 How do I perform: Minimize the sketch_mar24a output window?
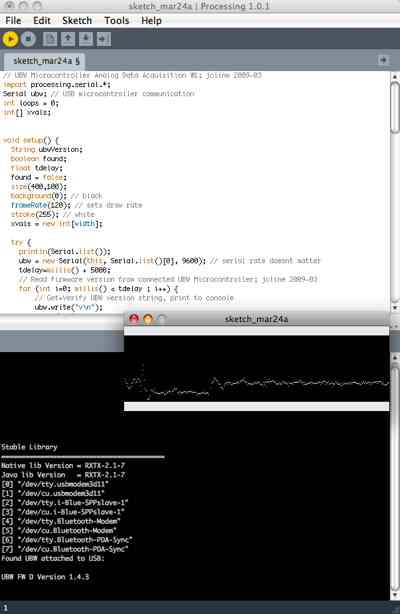click(x=148, y=319)
